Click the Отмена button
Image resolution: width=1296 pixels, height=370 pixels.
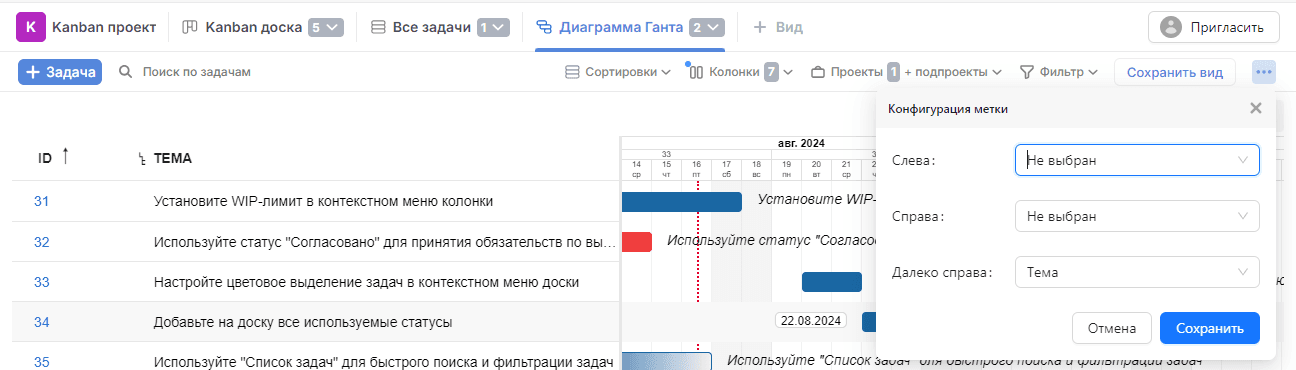point(1111,328)
